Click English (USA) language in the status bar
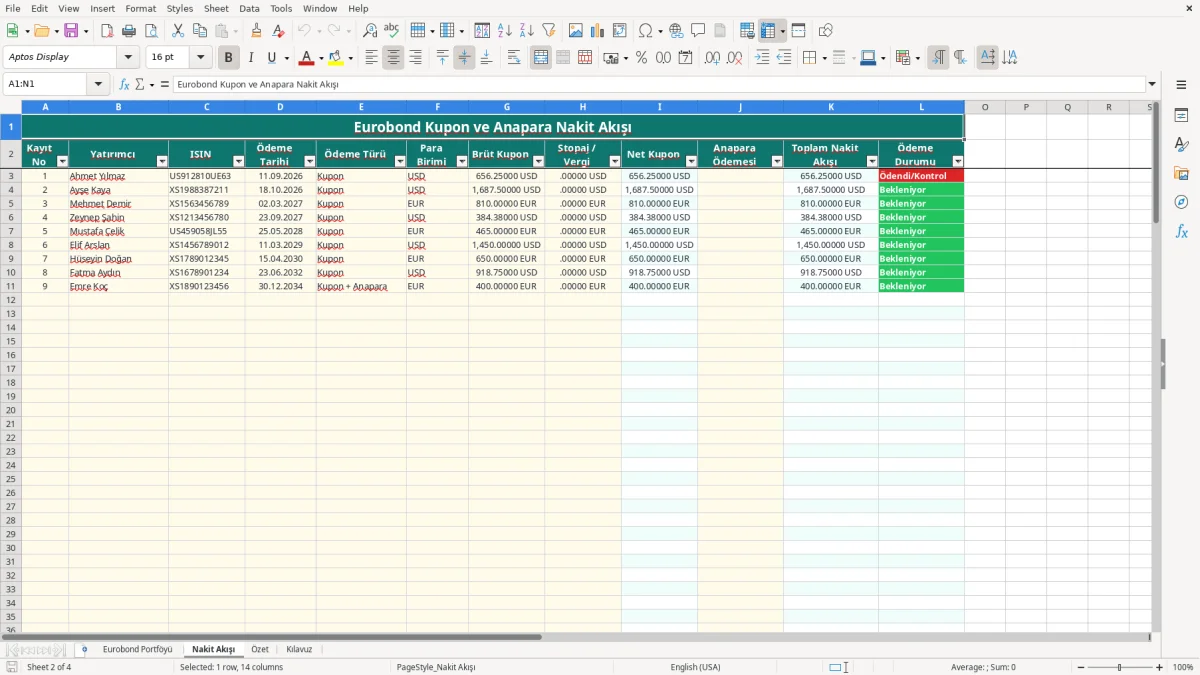Viewport: 1200px width, 675px height. [x=695, y=667]
